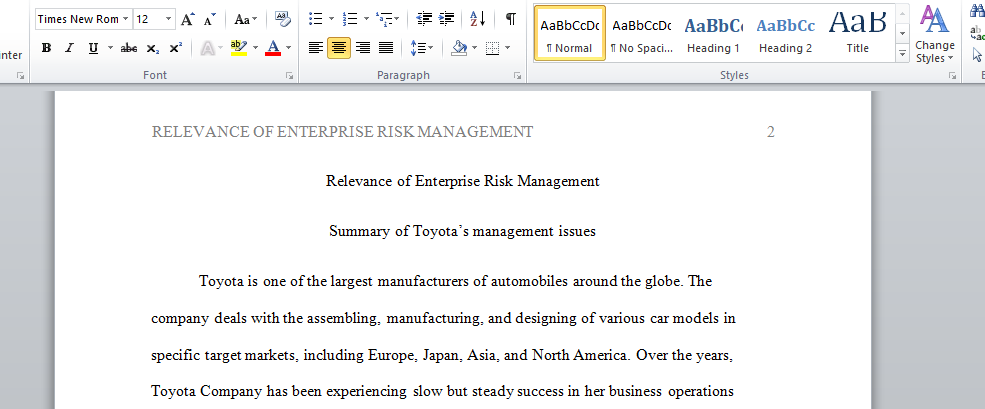The height and width of the screenshot is (409, 985).
Task: Increase paragraph indent
Action: click(x=447, y=19)
